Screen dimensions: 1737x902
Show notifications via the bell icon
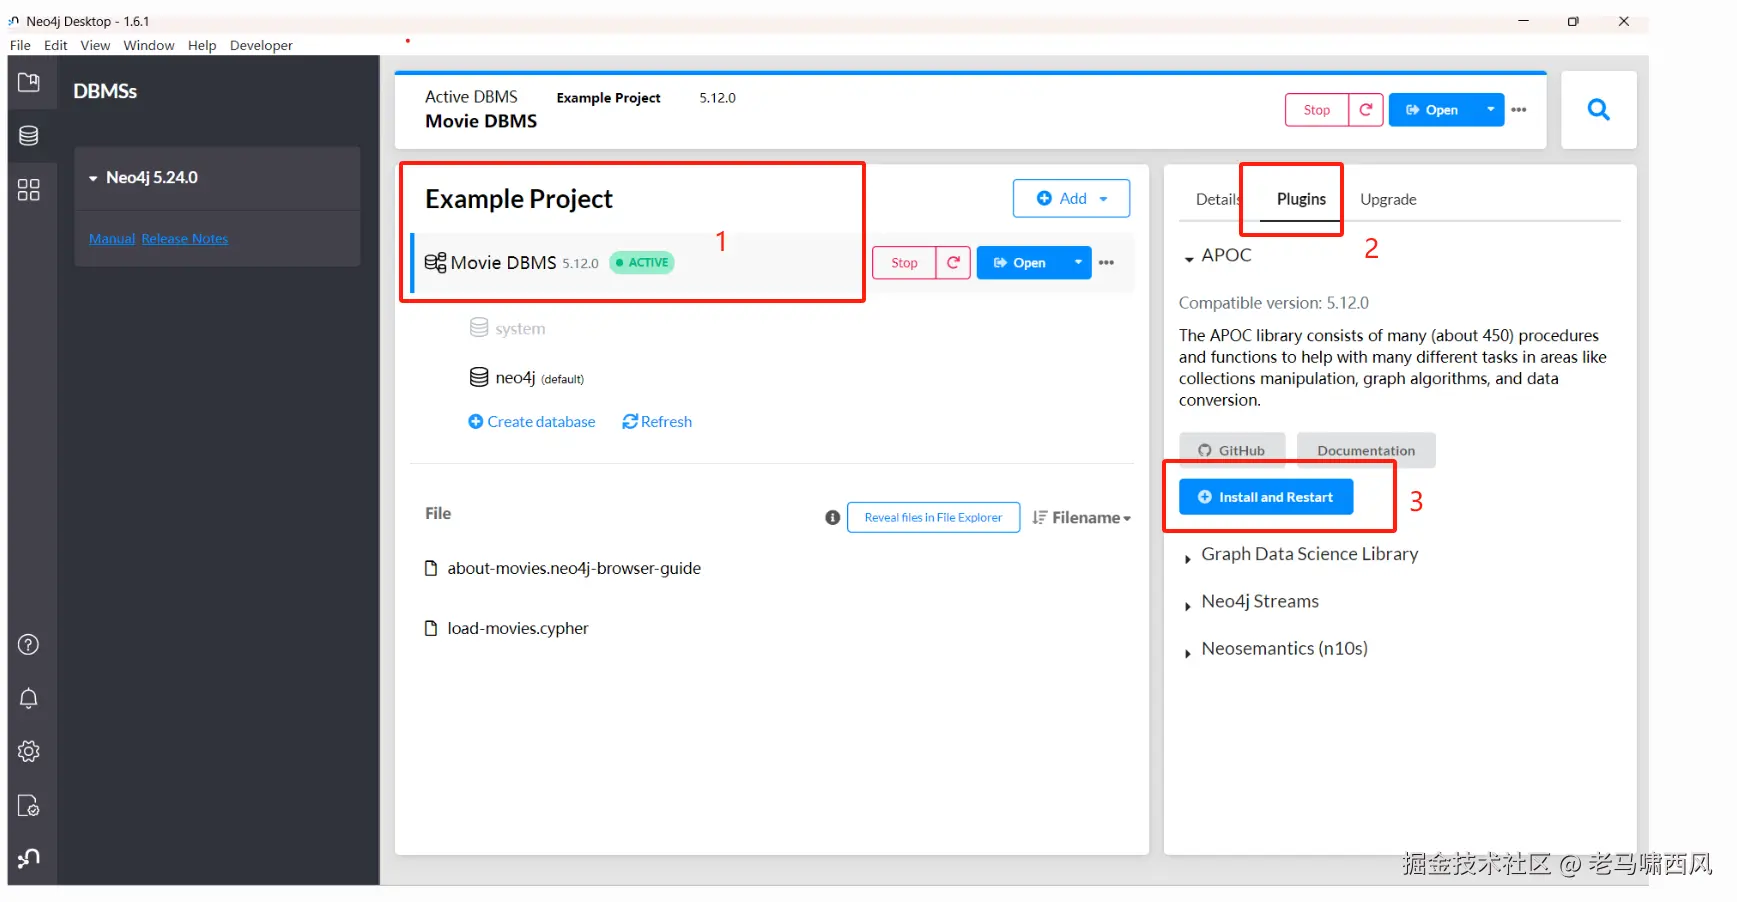[29, 698]
